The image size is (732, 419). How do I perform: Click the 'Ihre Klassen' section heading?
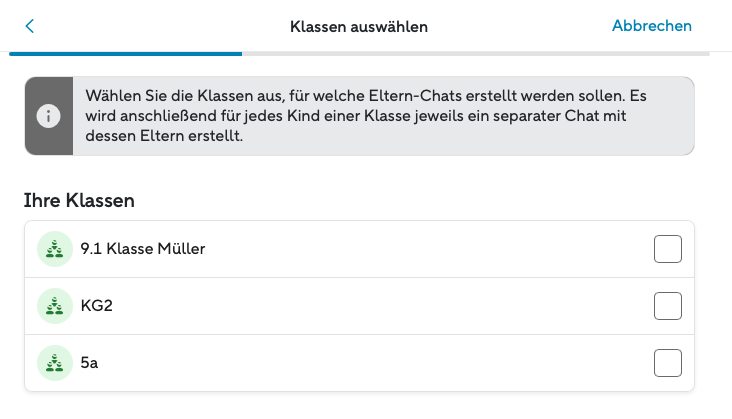79,200
